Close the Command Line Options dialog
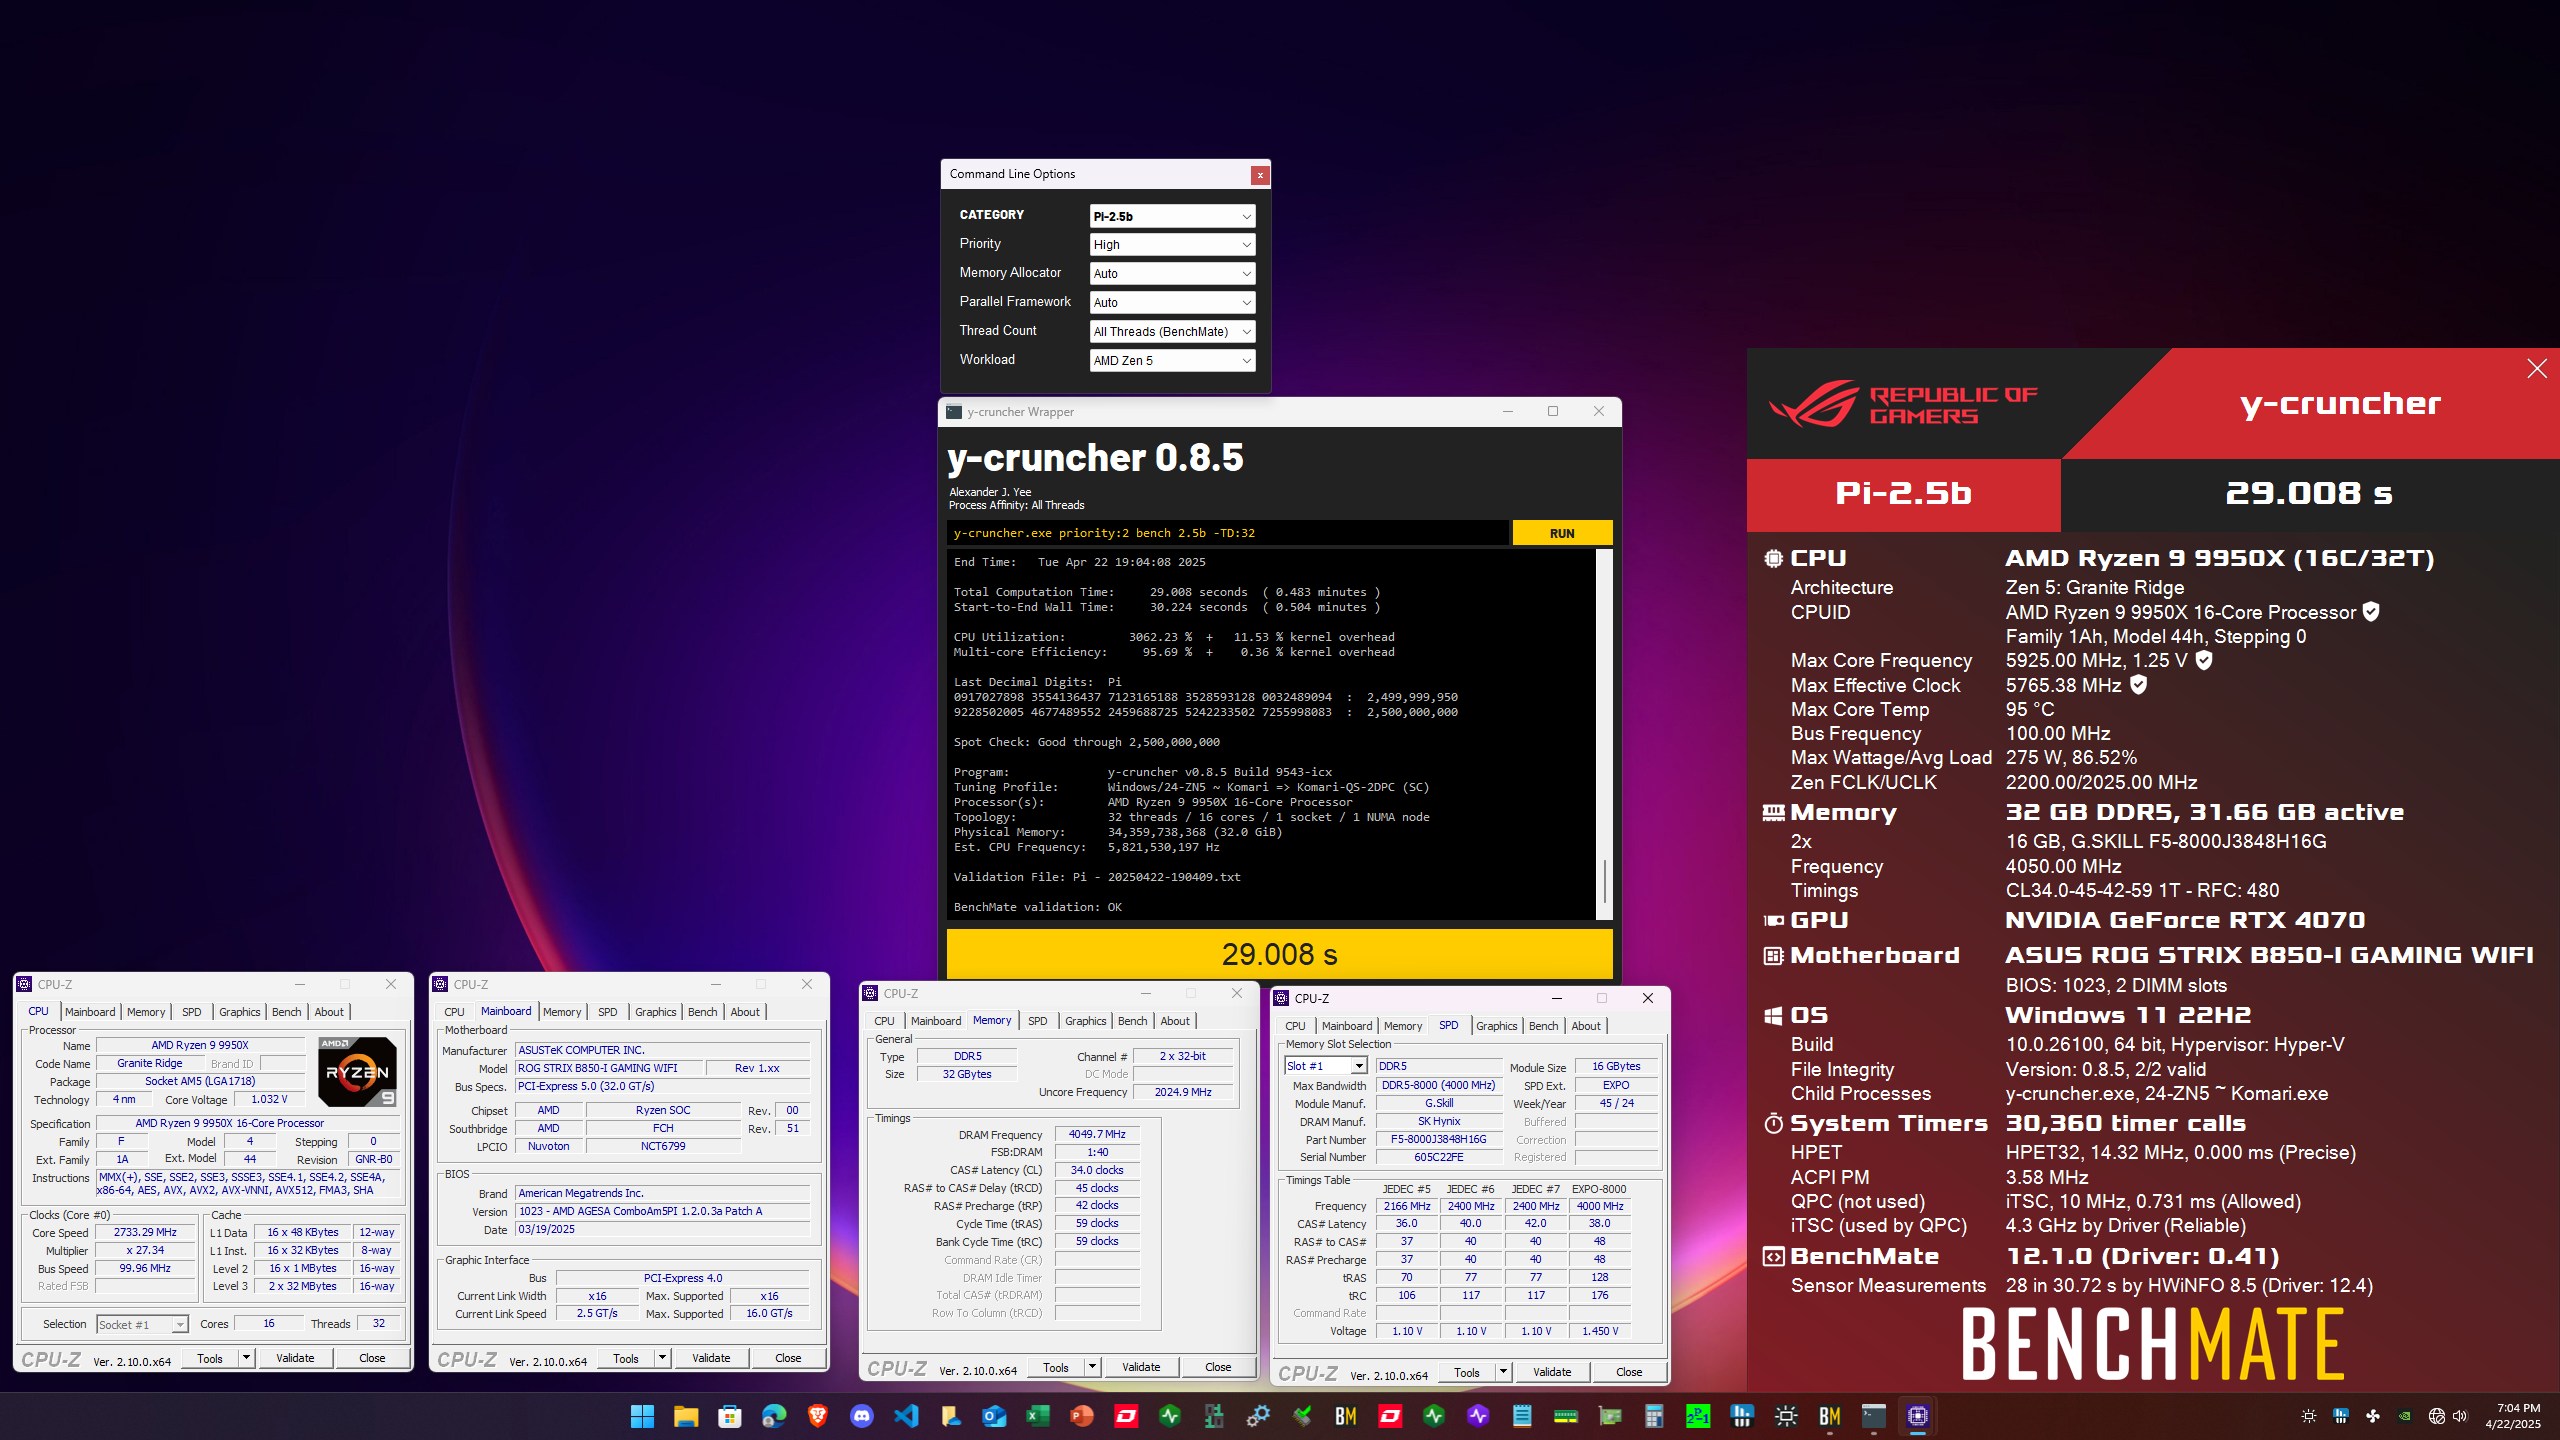The height and width of the screenshot is (1440, 2560). click(x=1260, y=175)
